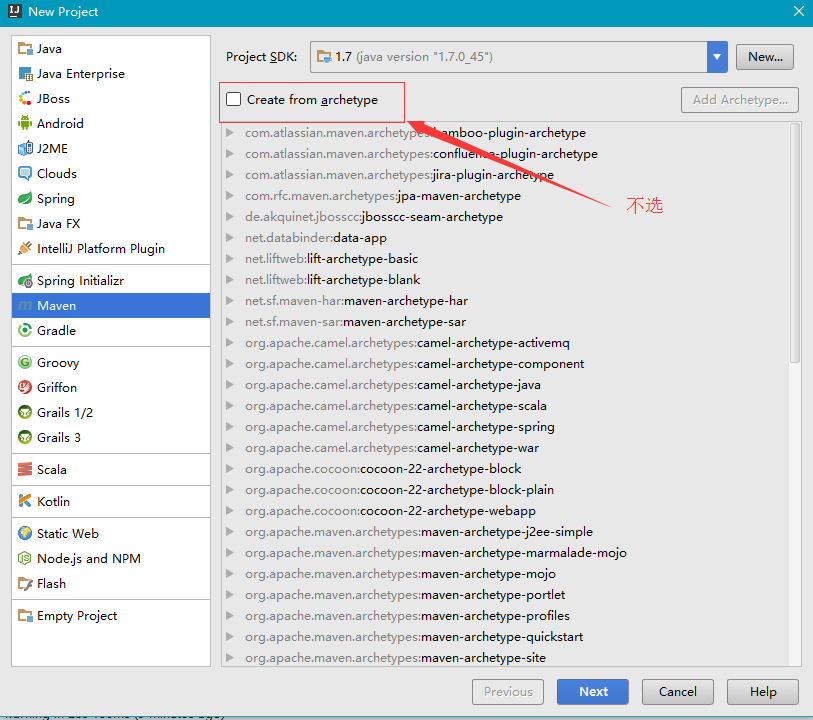Expand the maven-archetype-quickstart node

click(x=230, y=637)
